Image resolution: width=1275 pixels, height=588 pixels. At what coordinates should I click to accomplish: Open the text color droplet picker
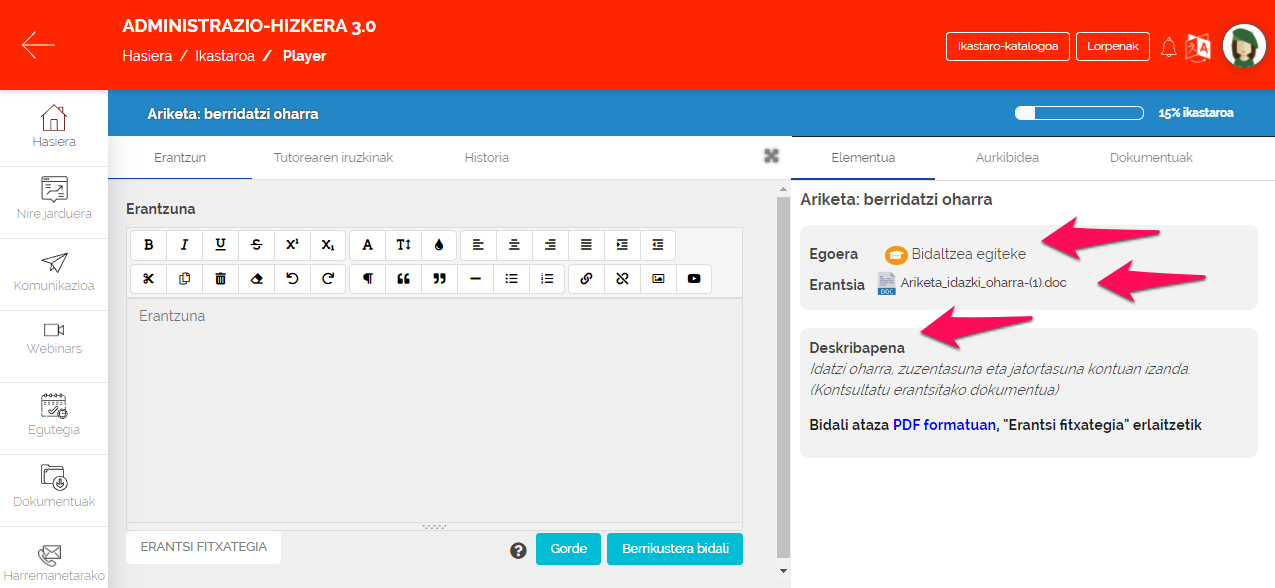coord(439,245)
